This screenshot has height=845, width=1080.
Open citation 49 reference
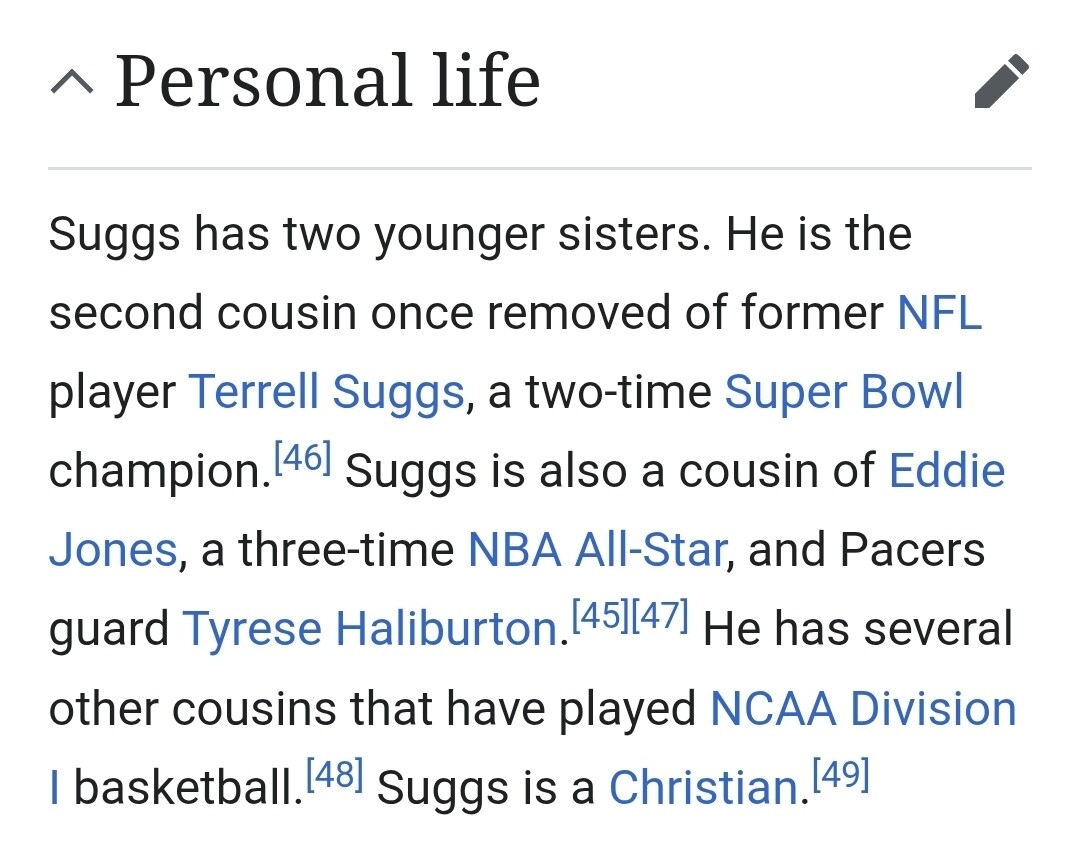(x=841, y=773)
